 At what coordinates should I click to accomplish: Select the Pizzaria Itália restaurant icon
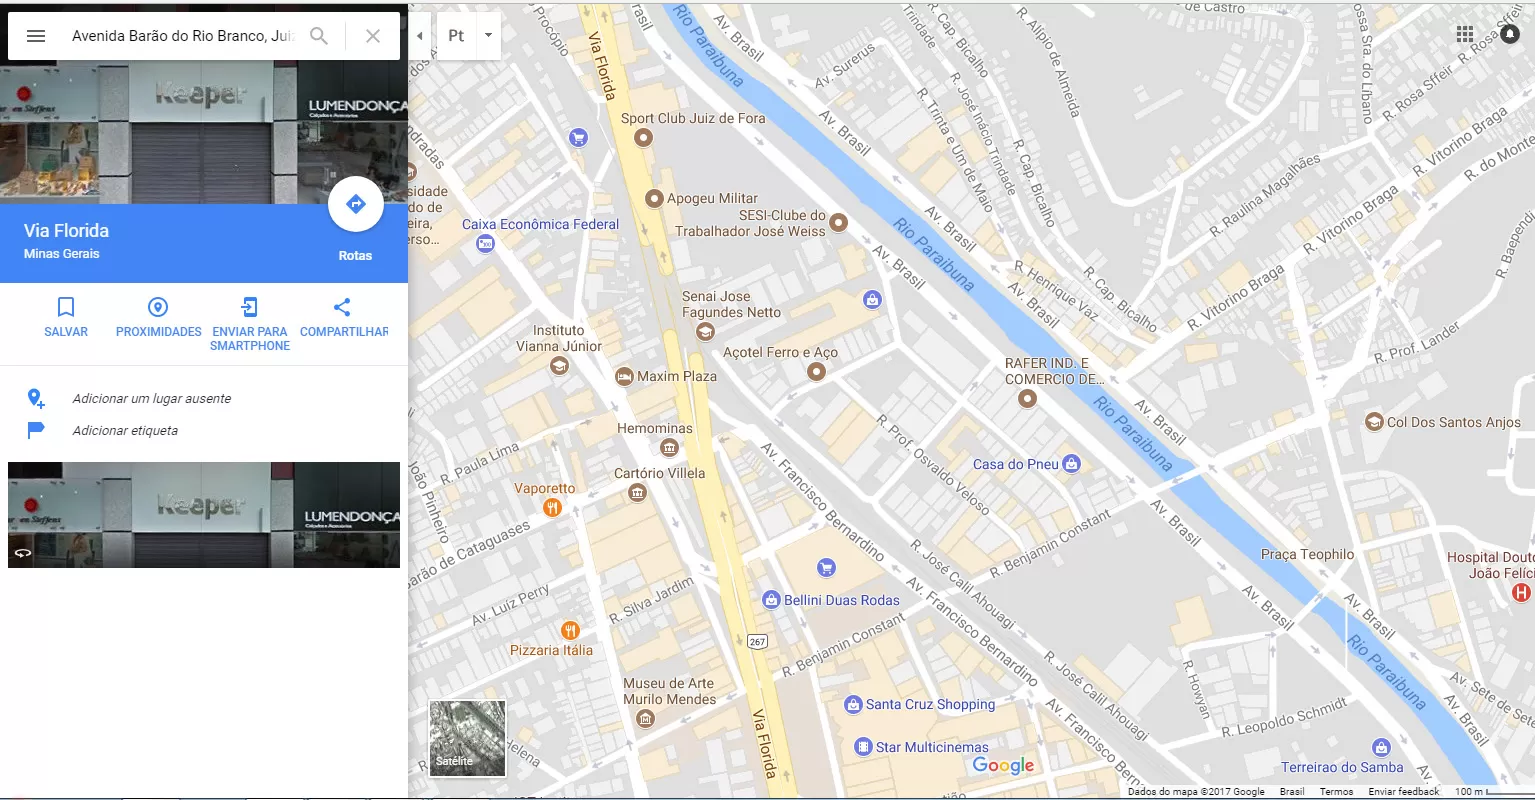pos(570,630)
